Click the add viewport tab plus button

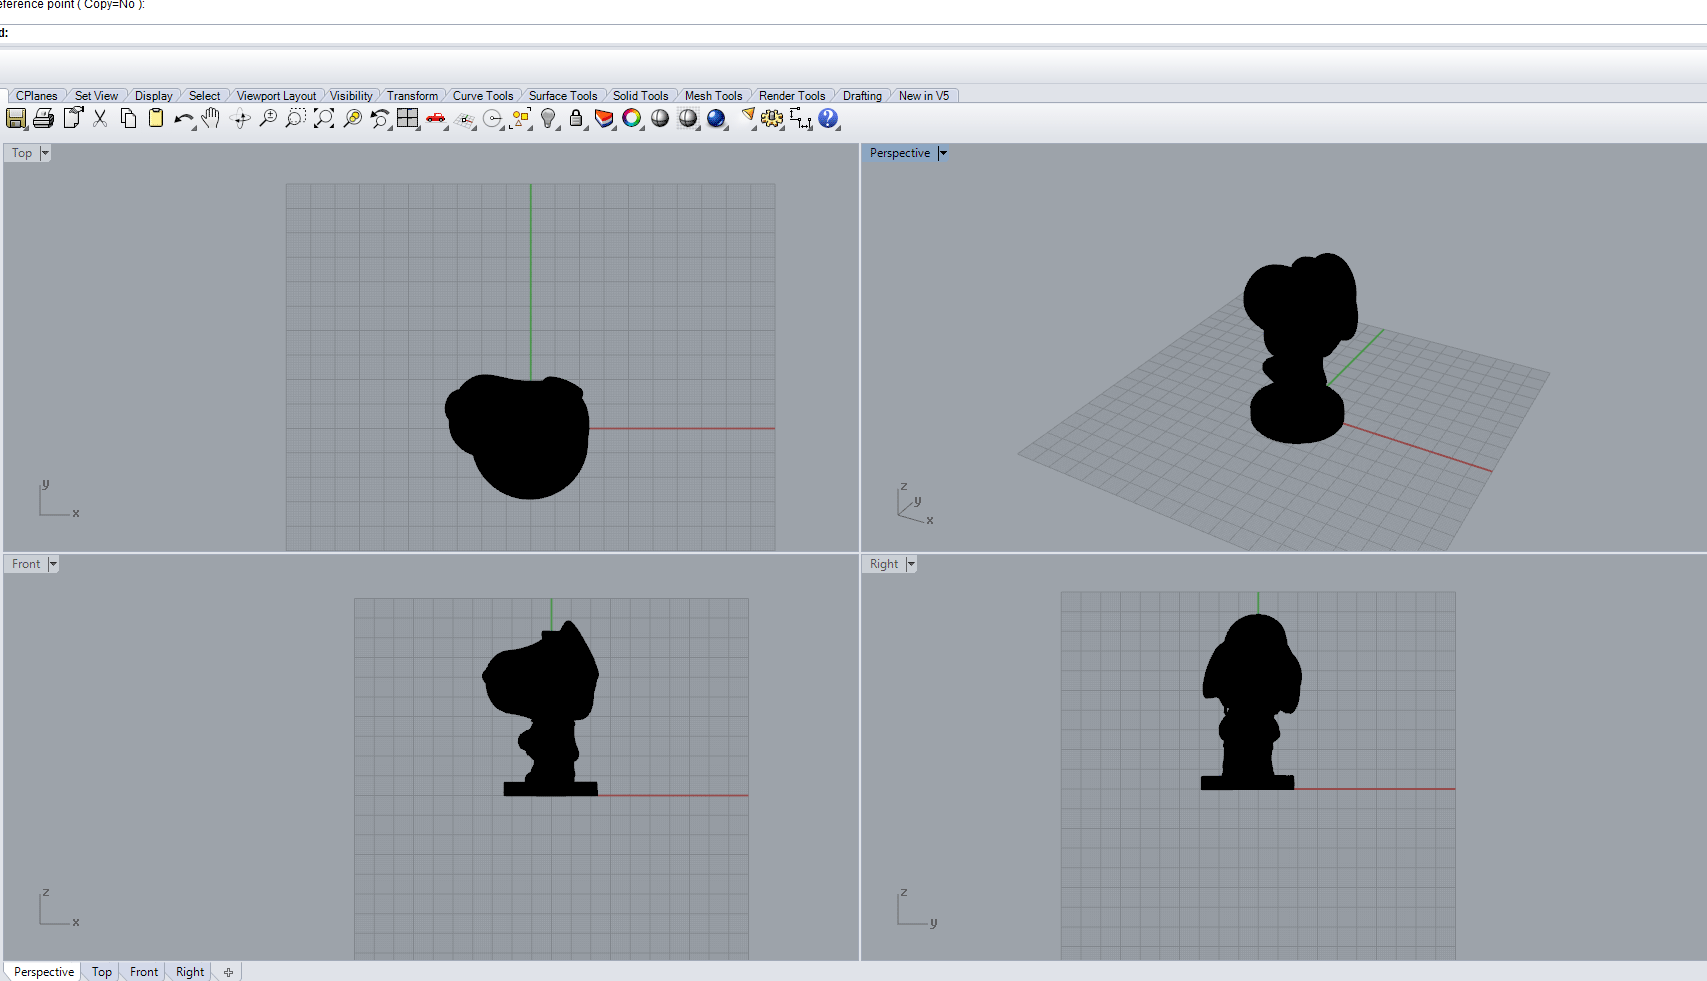[228, 972]
